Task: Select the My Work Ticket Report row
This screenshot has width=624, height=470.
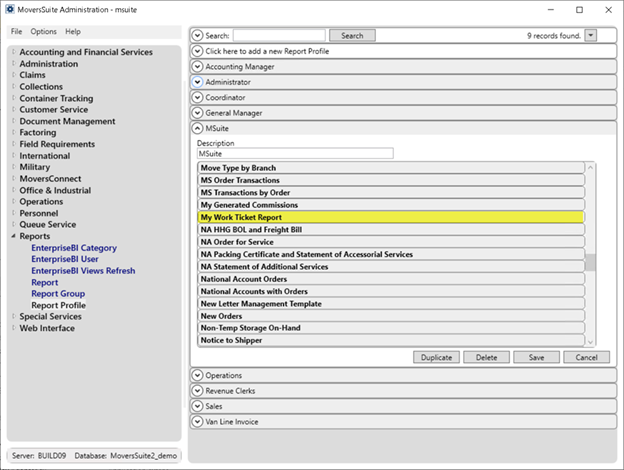Action: point(390,217)
